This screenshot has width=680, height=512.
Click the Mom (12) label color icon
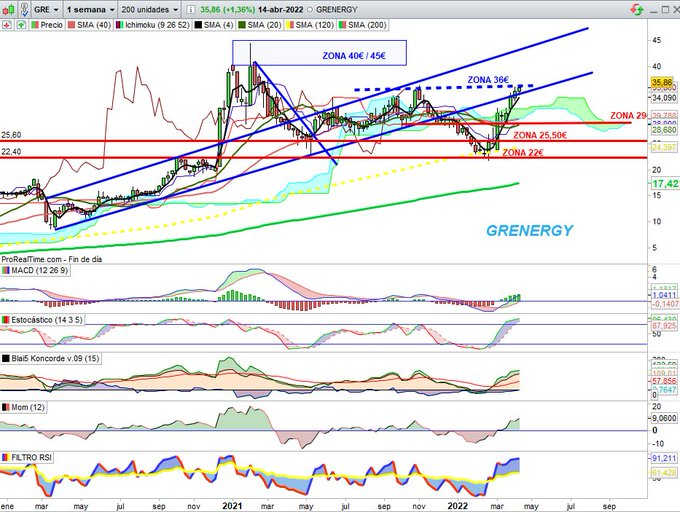coord(6,408)
